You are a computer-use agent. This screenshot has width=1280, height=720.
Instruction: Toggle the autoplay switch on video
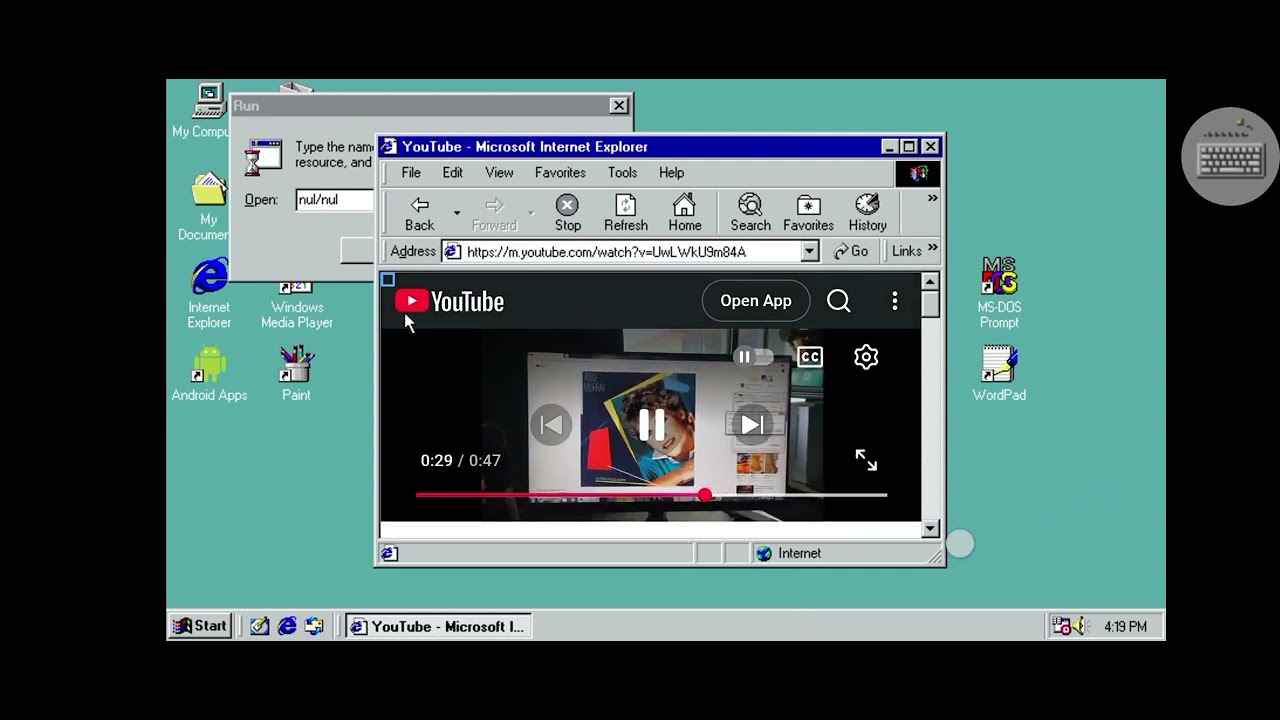[755, 357]
